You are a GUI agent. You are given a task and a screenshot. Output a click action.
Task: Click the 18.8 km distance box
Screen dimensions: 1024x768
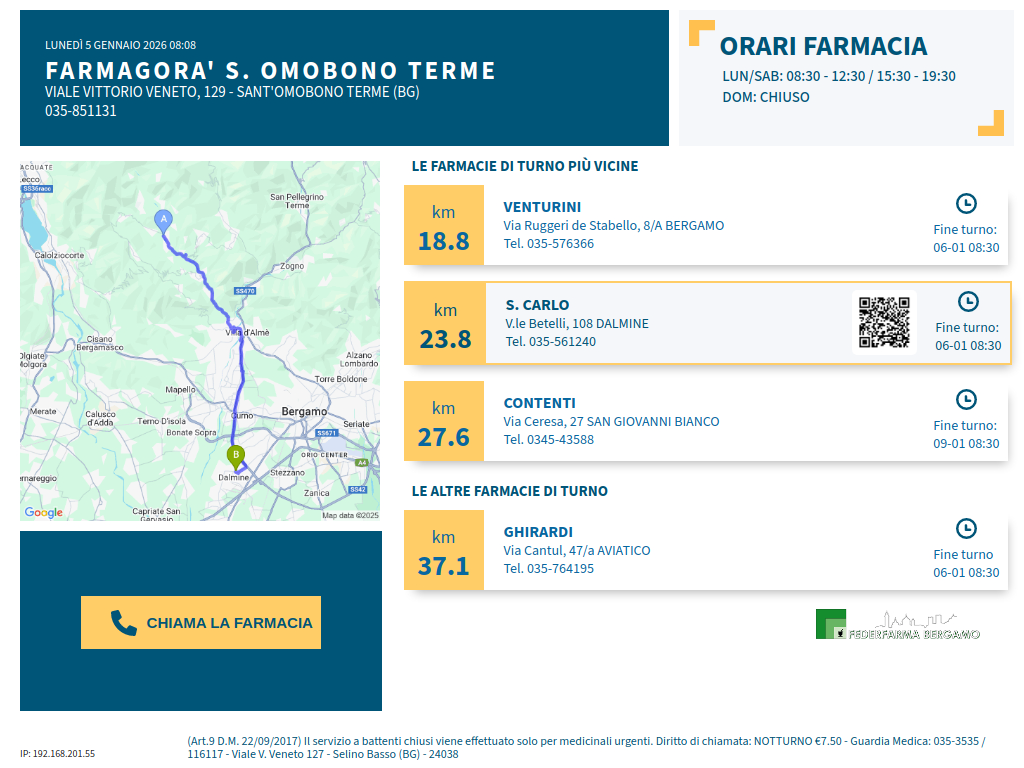tap(444, 226)
